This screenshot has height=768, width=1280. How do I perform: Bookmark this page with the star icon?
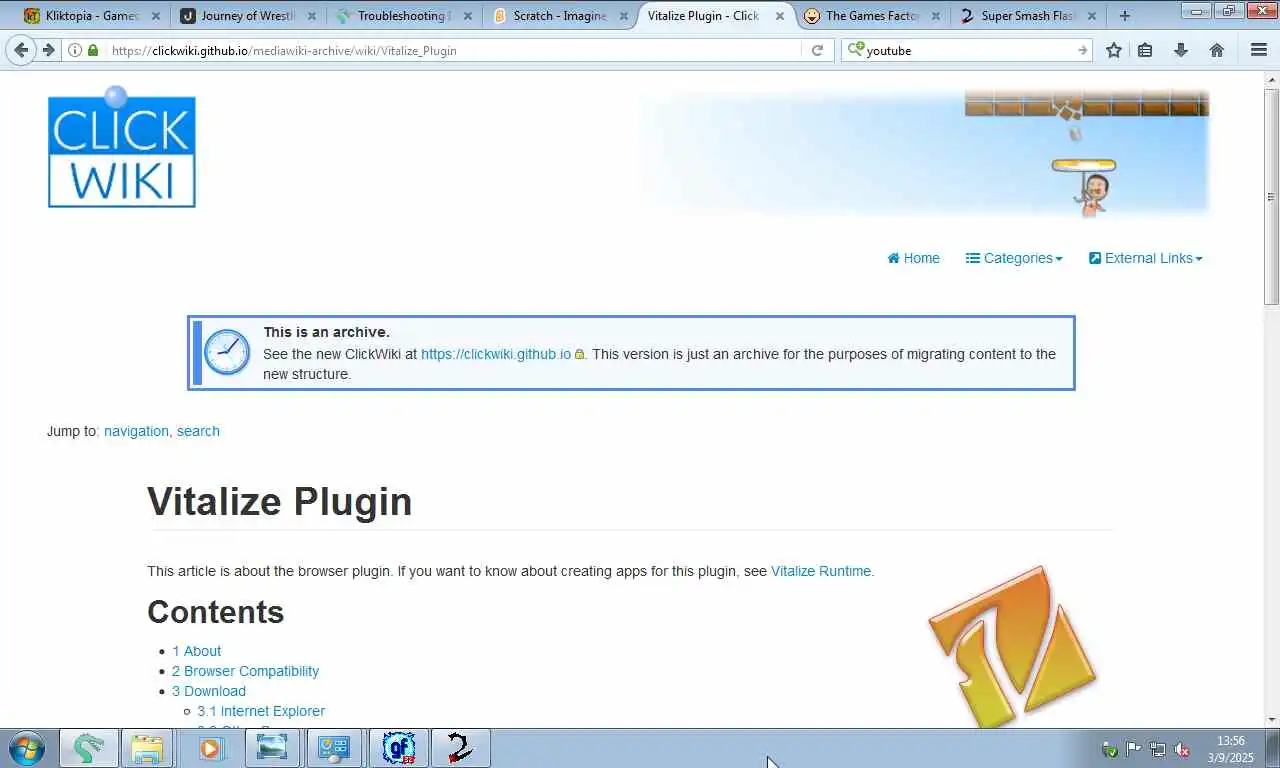click(1113, 50)
